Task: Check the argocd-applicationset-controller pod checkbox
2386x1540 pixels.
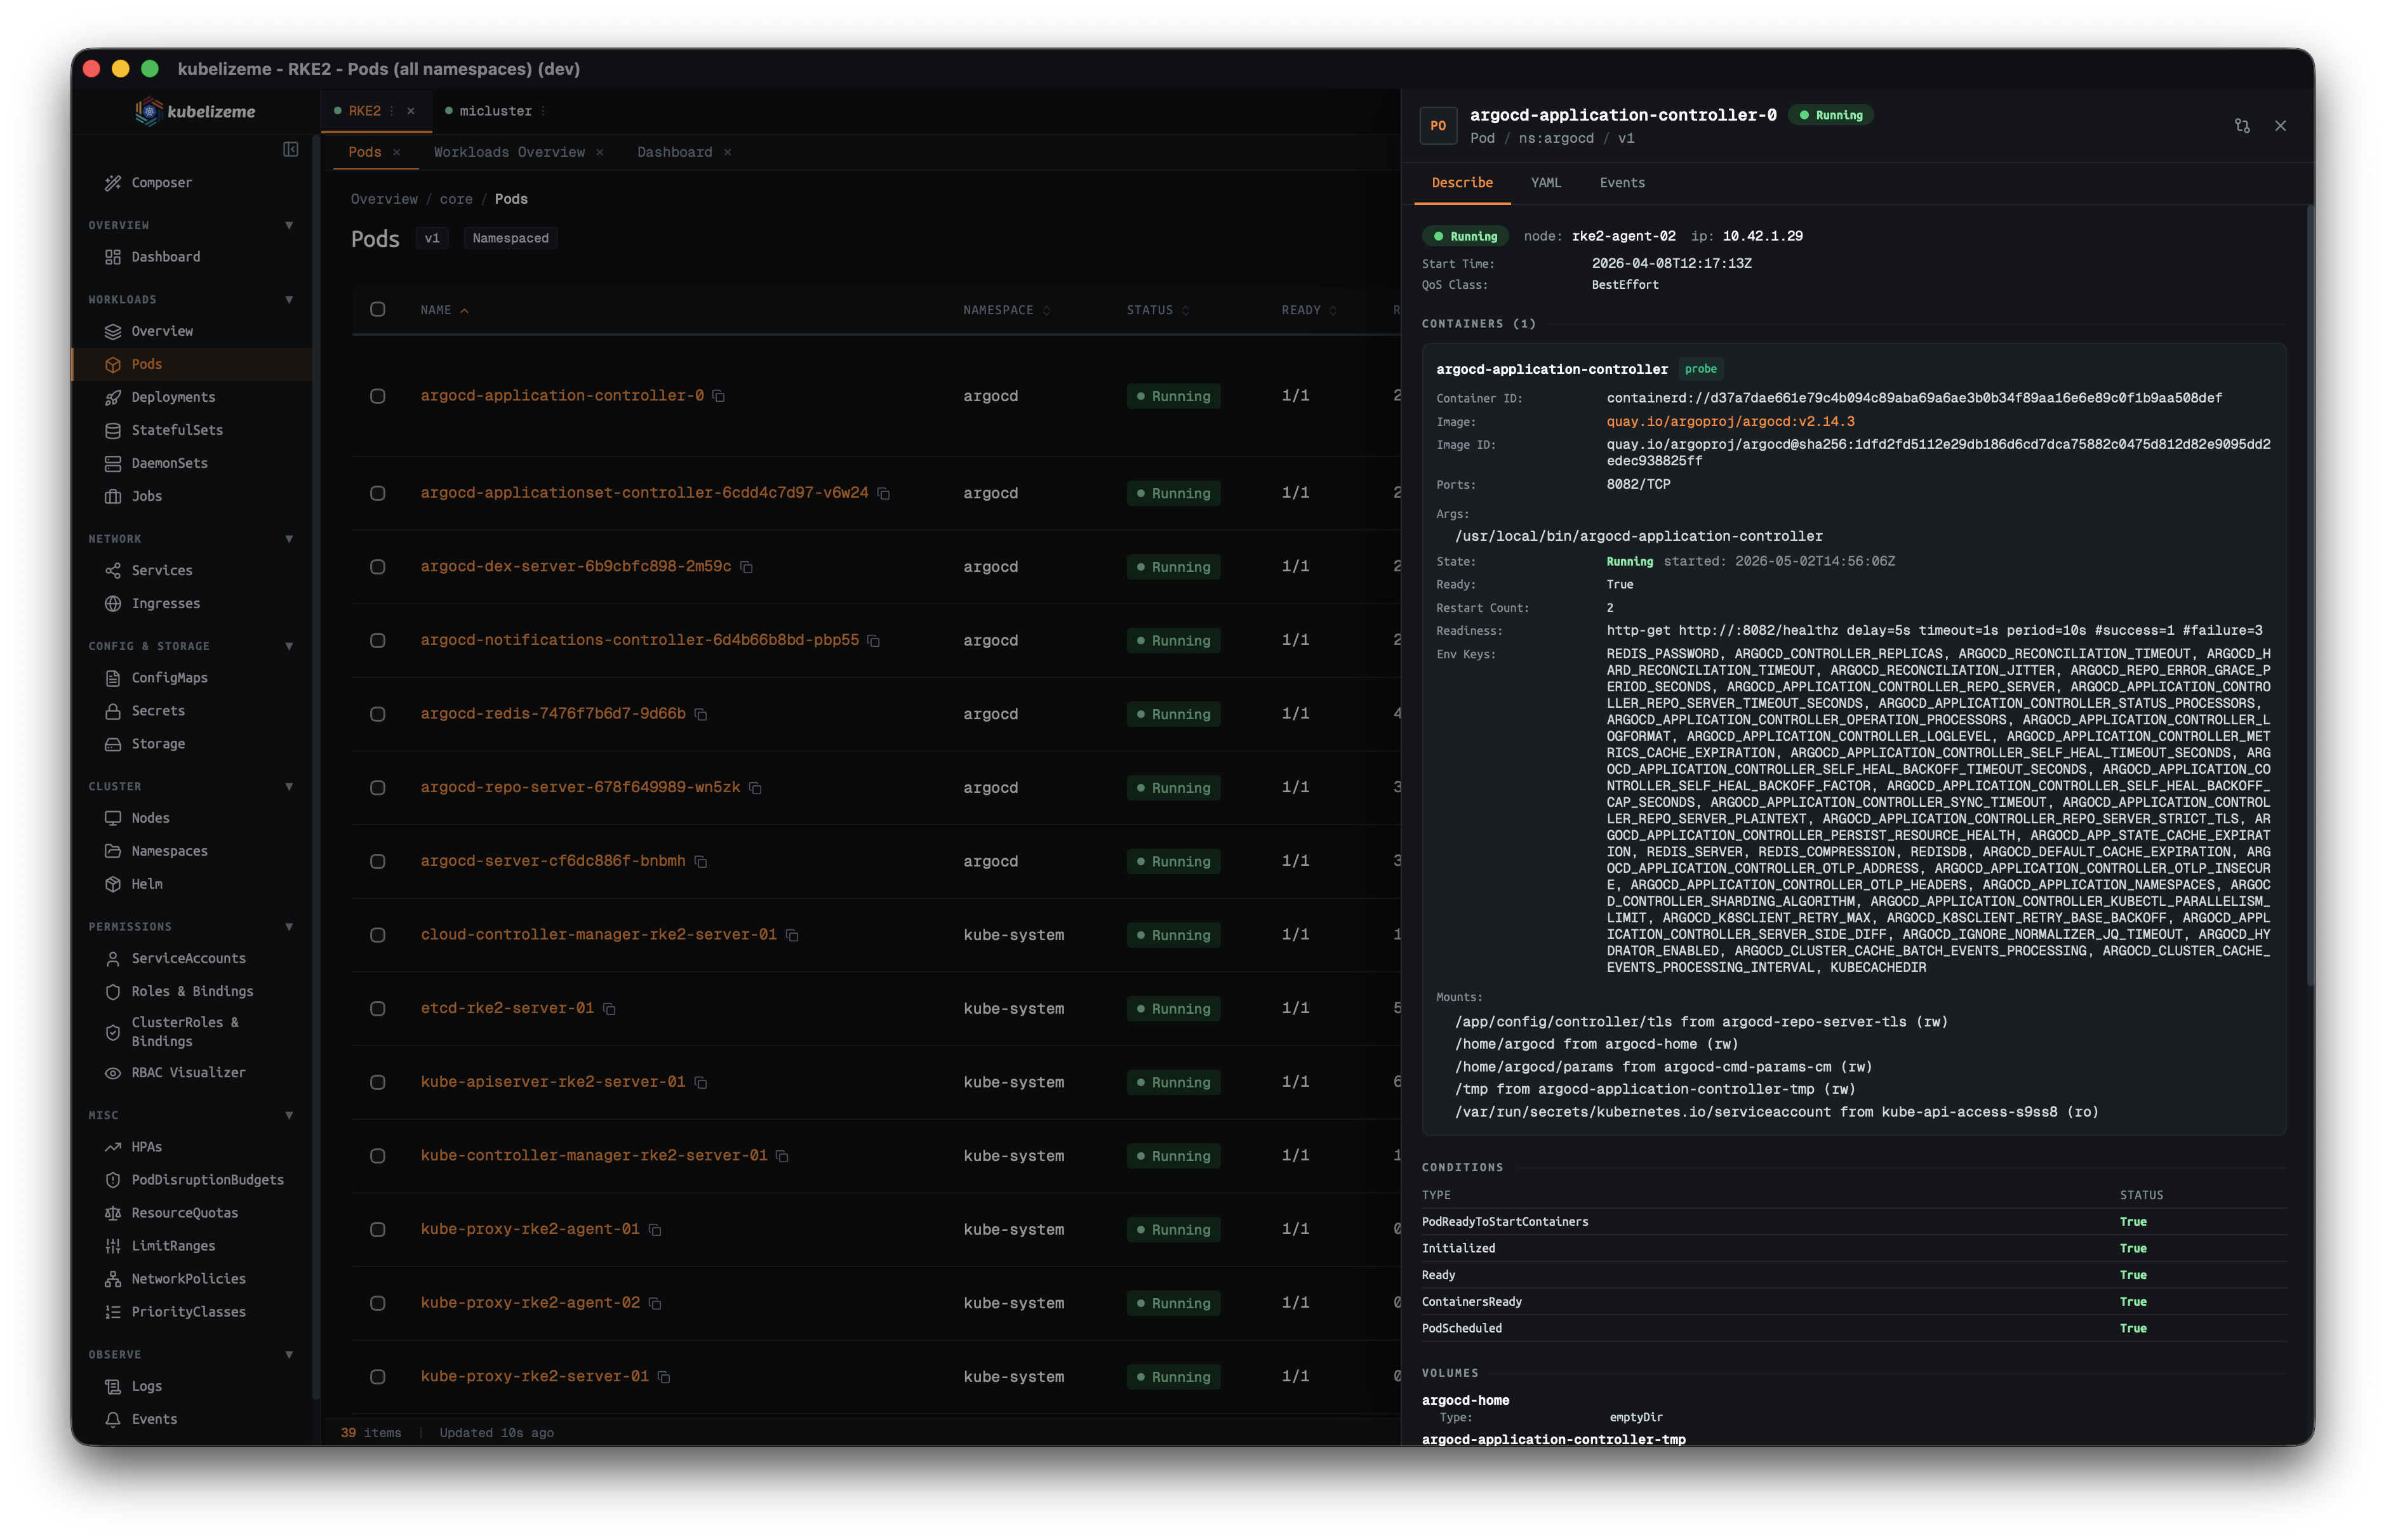Action: point(378,493)
